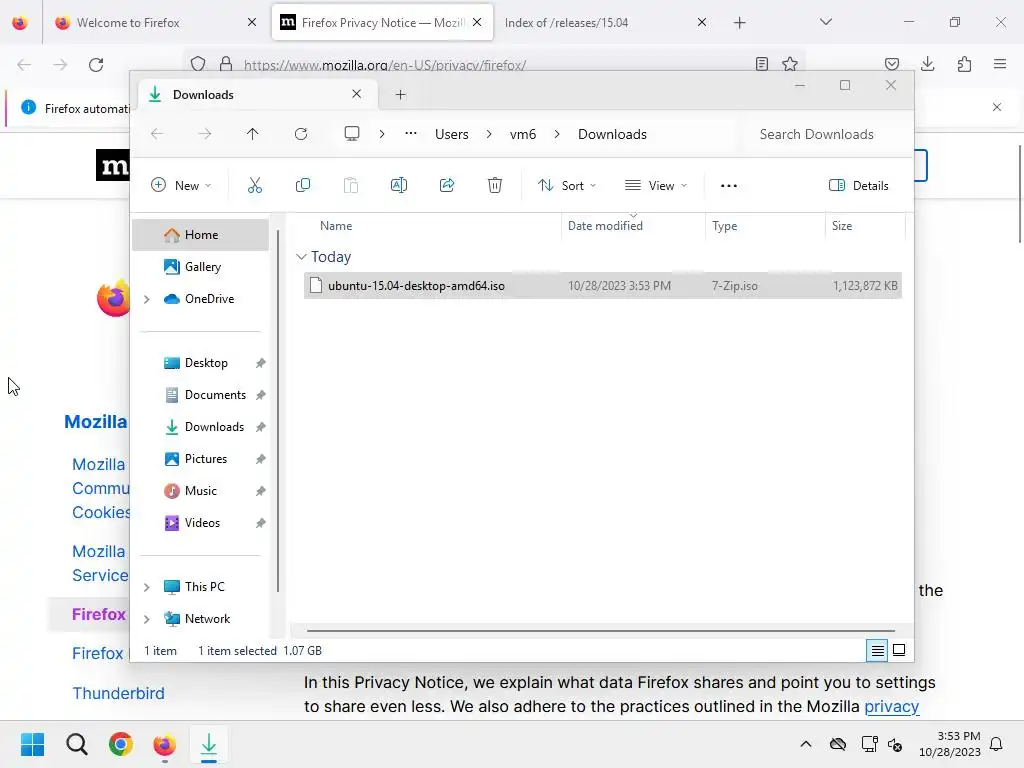Open Gallery in navigation pane
1024x768 pixels.
(200, 266)
